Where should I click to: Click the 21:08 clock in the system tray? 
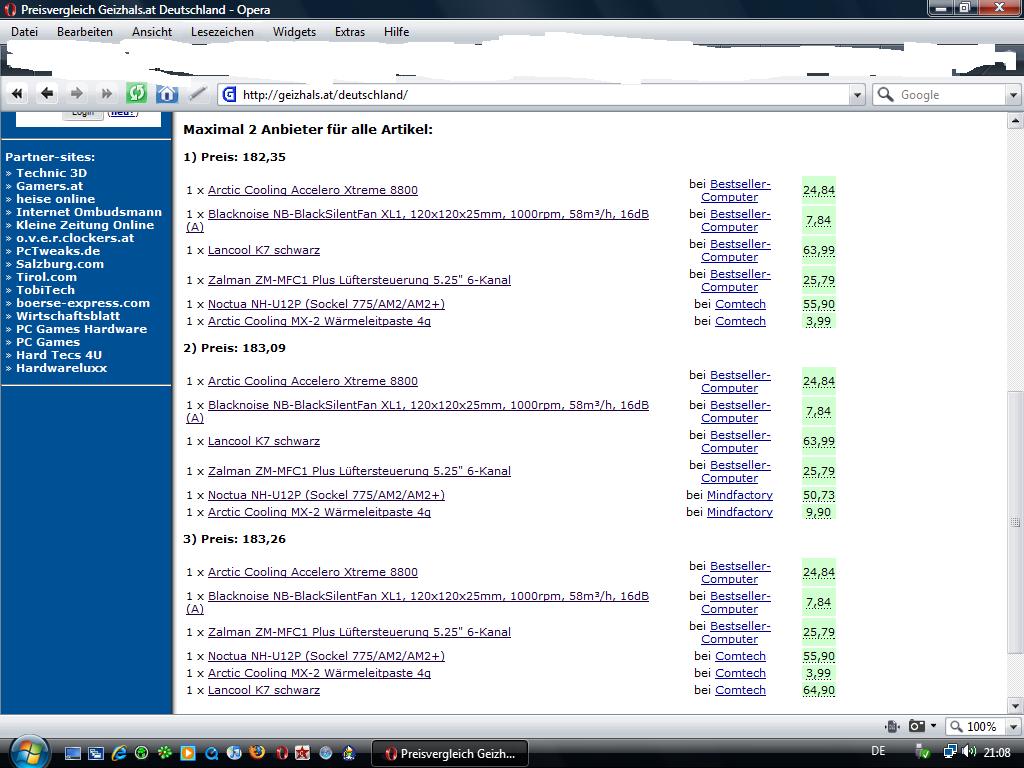pyautogui.click(x=997, y=753)
